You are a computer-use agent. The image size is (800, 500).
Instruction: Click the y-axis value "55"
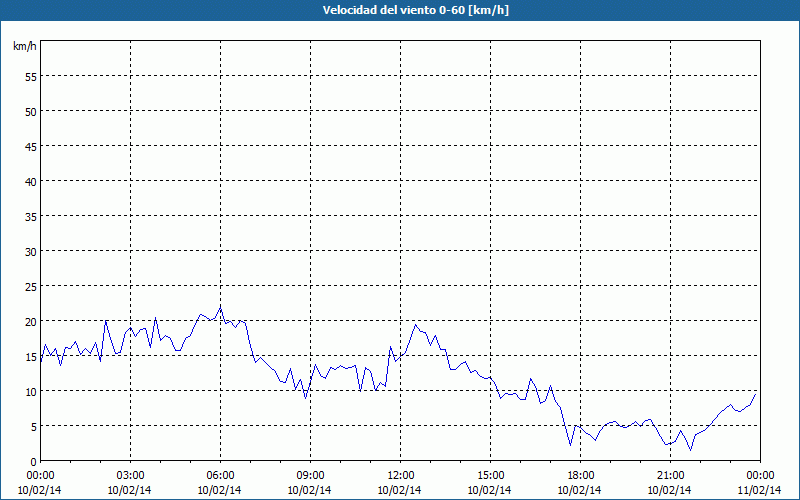point(31,77)
